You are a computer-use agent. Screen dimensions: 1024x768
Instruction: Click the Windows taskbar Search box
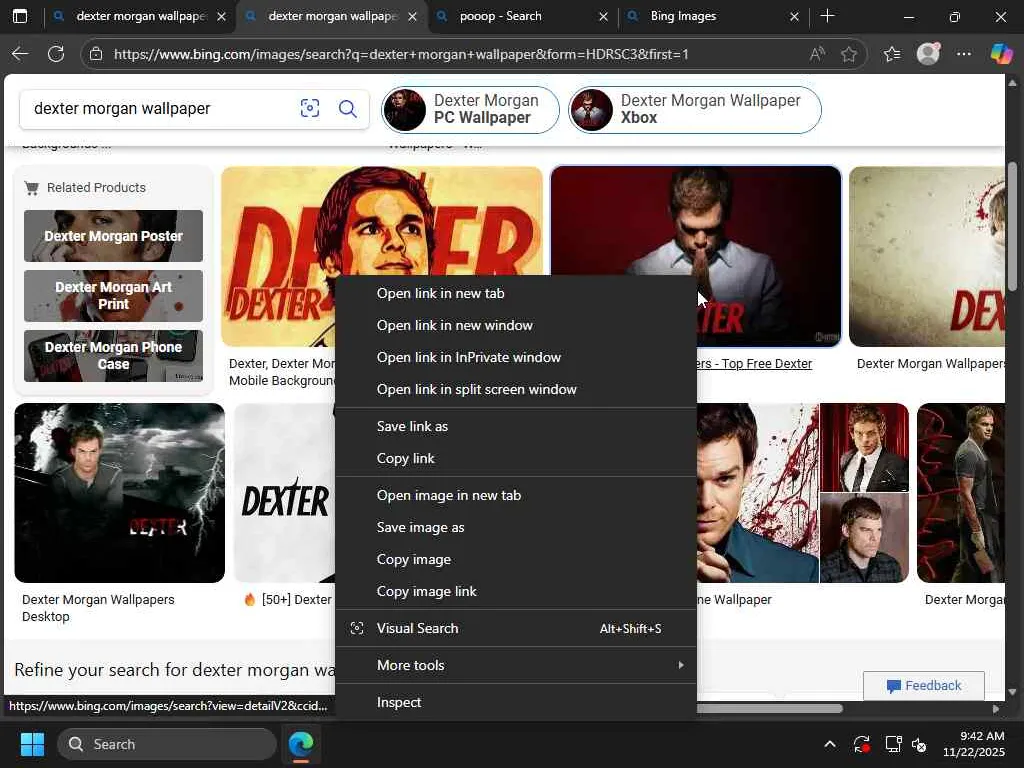click(x=167, y=744)
